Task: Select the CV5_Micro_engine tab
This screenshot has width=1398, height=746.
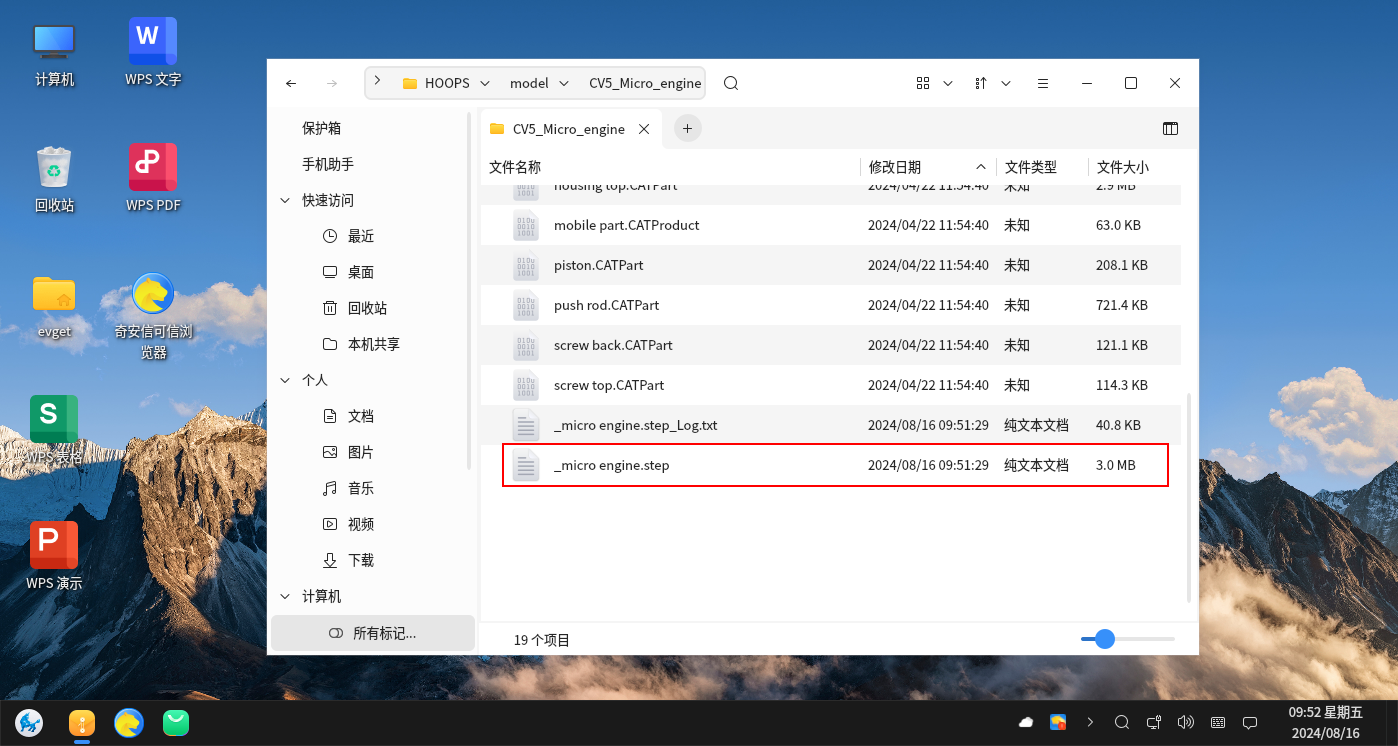Action: point(570,129)
